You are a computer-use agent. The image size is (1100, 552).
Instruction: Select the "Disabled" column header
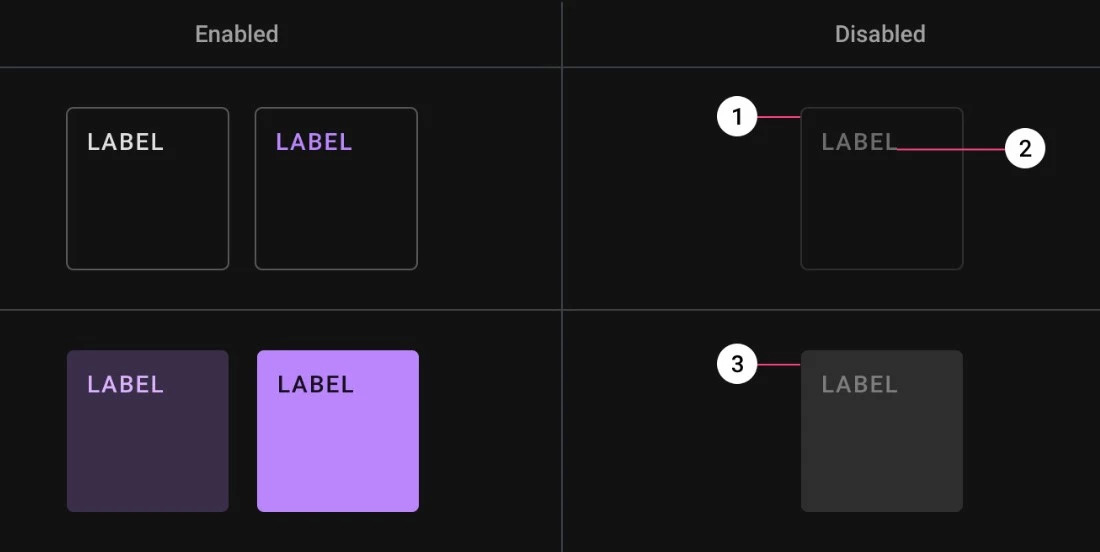(x=880, y=34)
